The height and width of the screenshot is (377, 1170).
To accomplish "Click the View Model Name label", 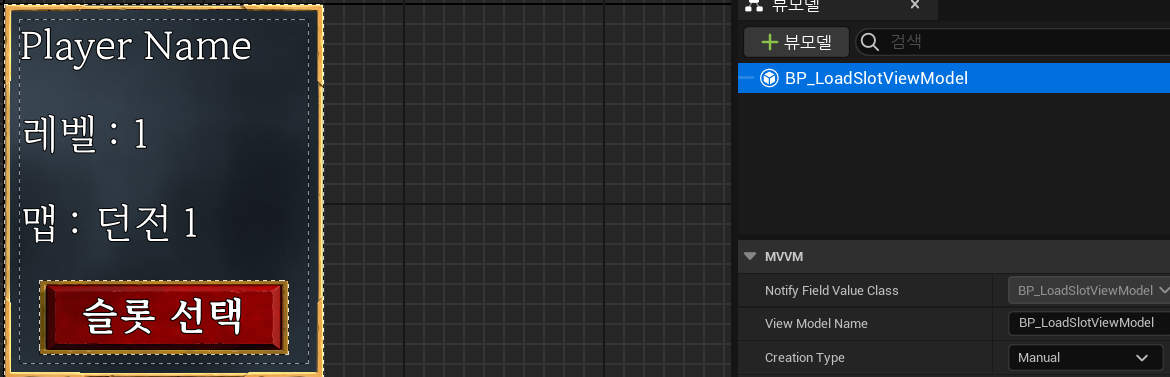I will click(816, 324).
